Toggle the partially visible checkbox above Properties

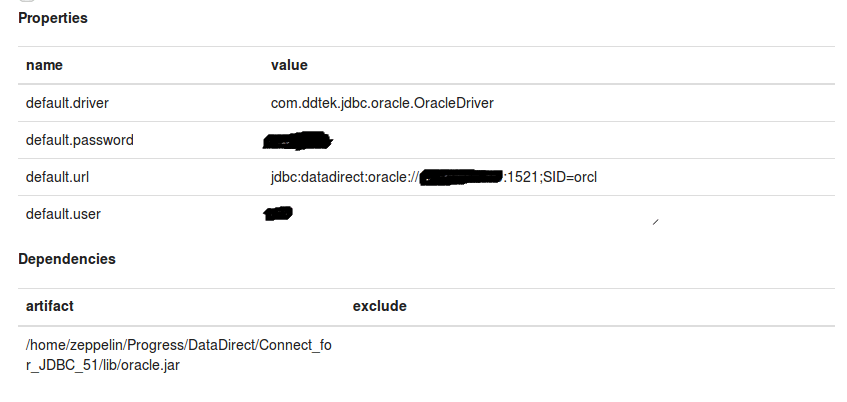coord(26,2)
